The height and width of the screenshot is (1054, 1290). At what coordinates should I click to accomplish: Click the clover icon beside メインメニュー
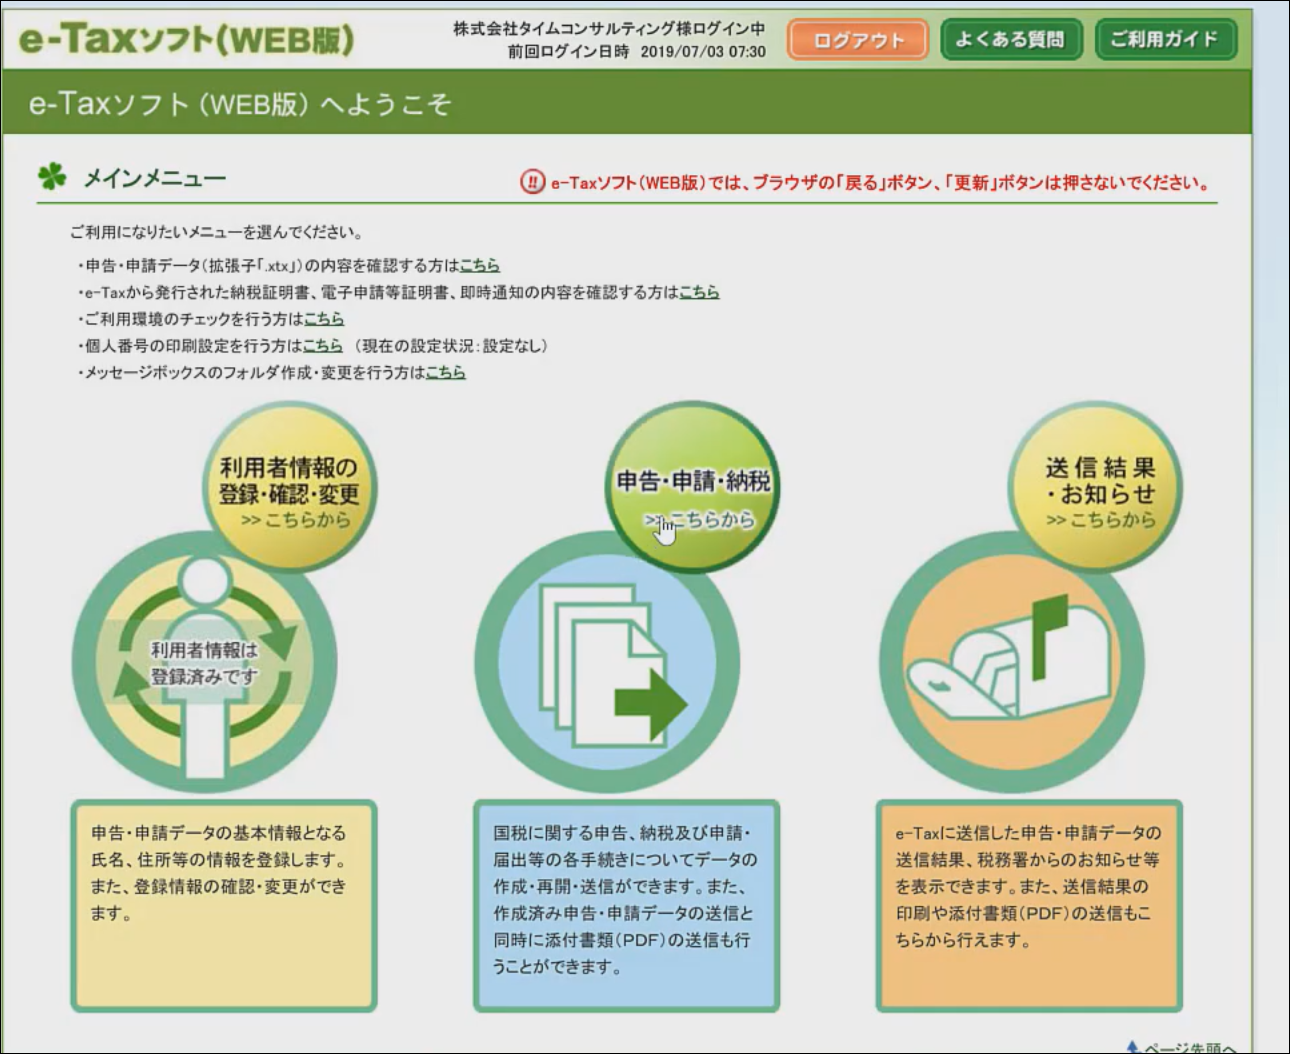click(52, 177)
